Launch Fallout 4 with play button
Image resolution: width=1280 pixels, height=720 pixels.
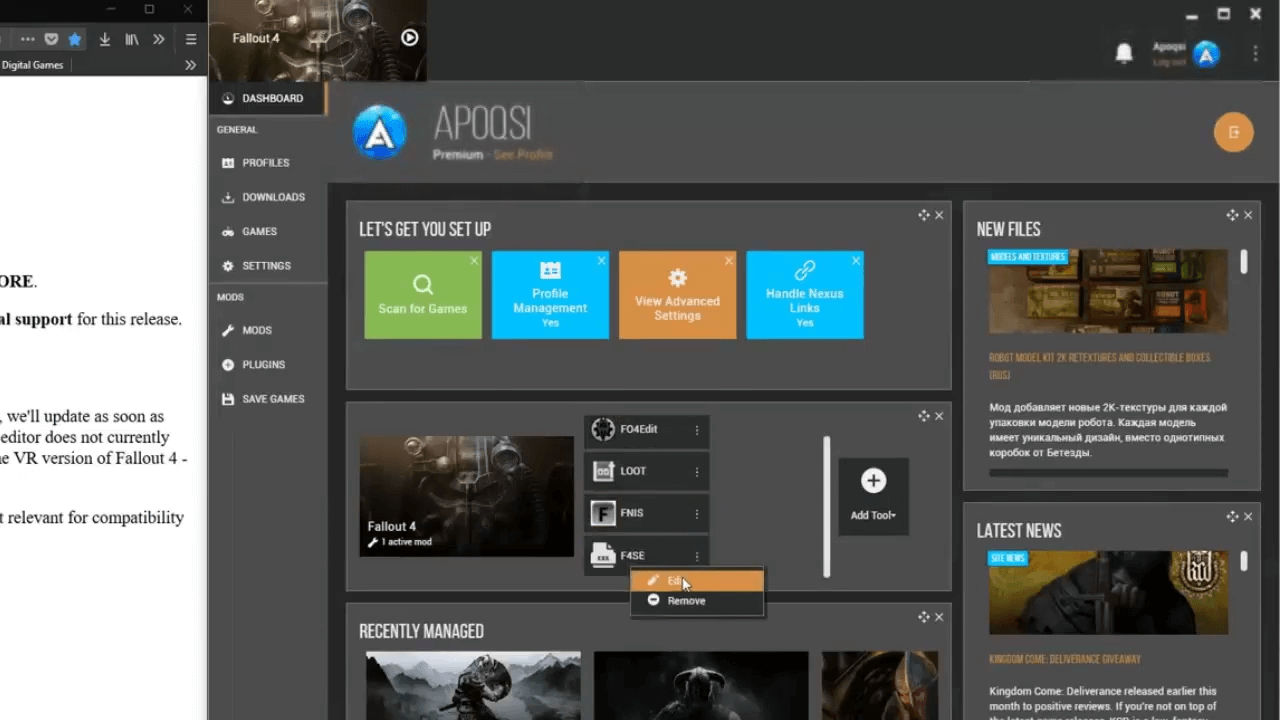(409, 37)
